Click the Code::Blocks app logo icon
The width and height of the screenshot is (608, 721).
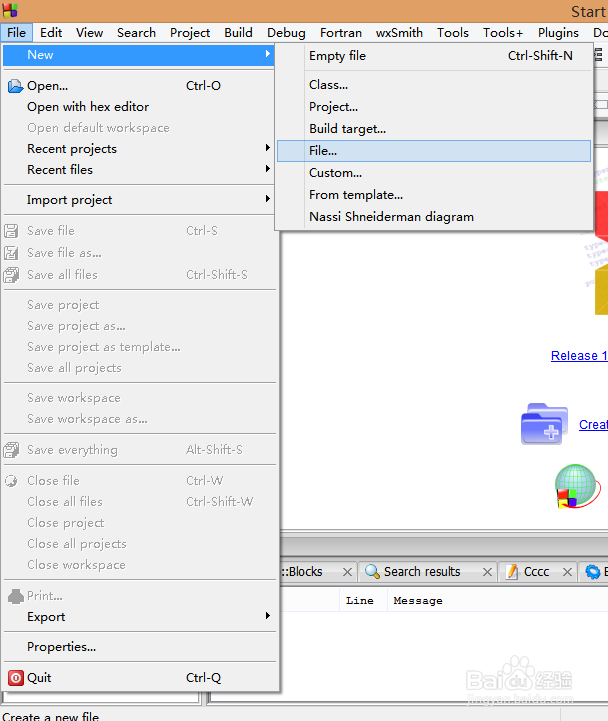[x=9, y=10]
